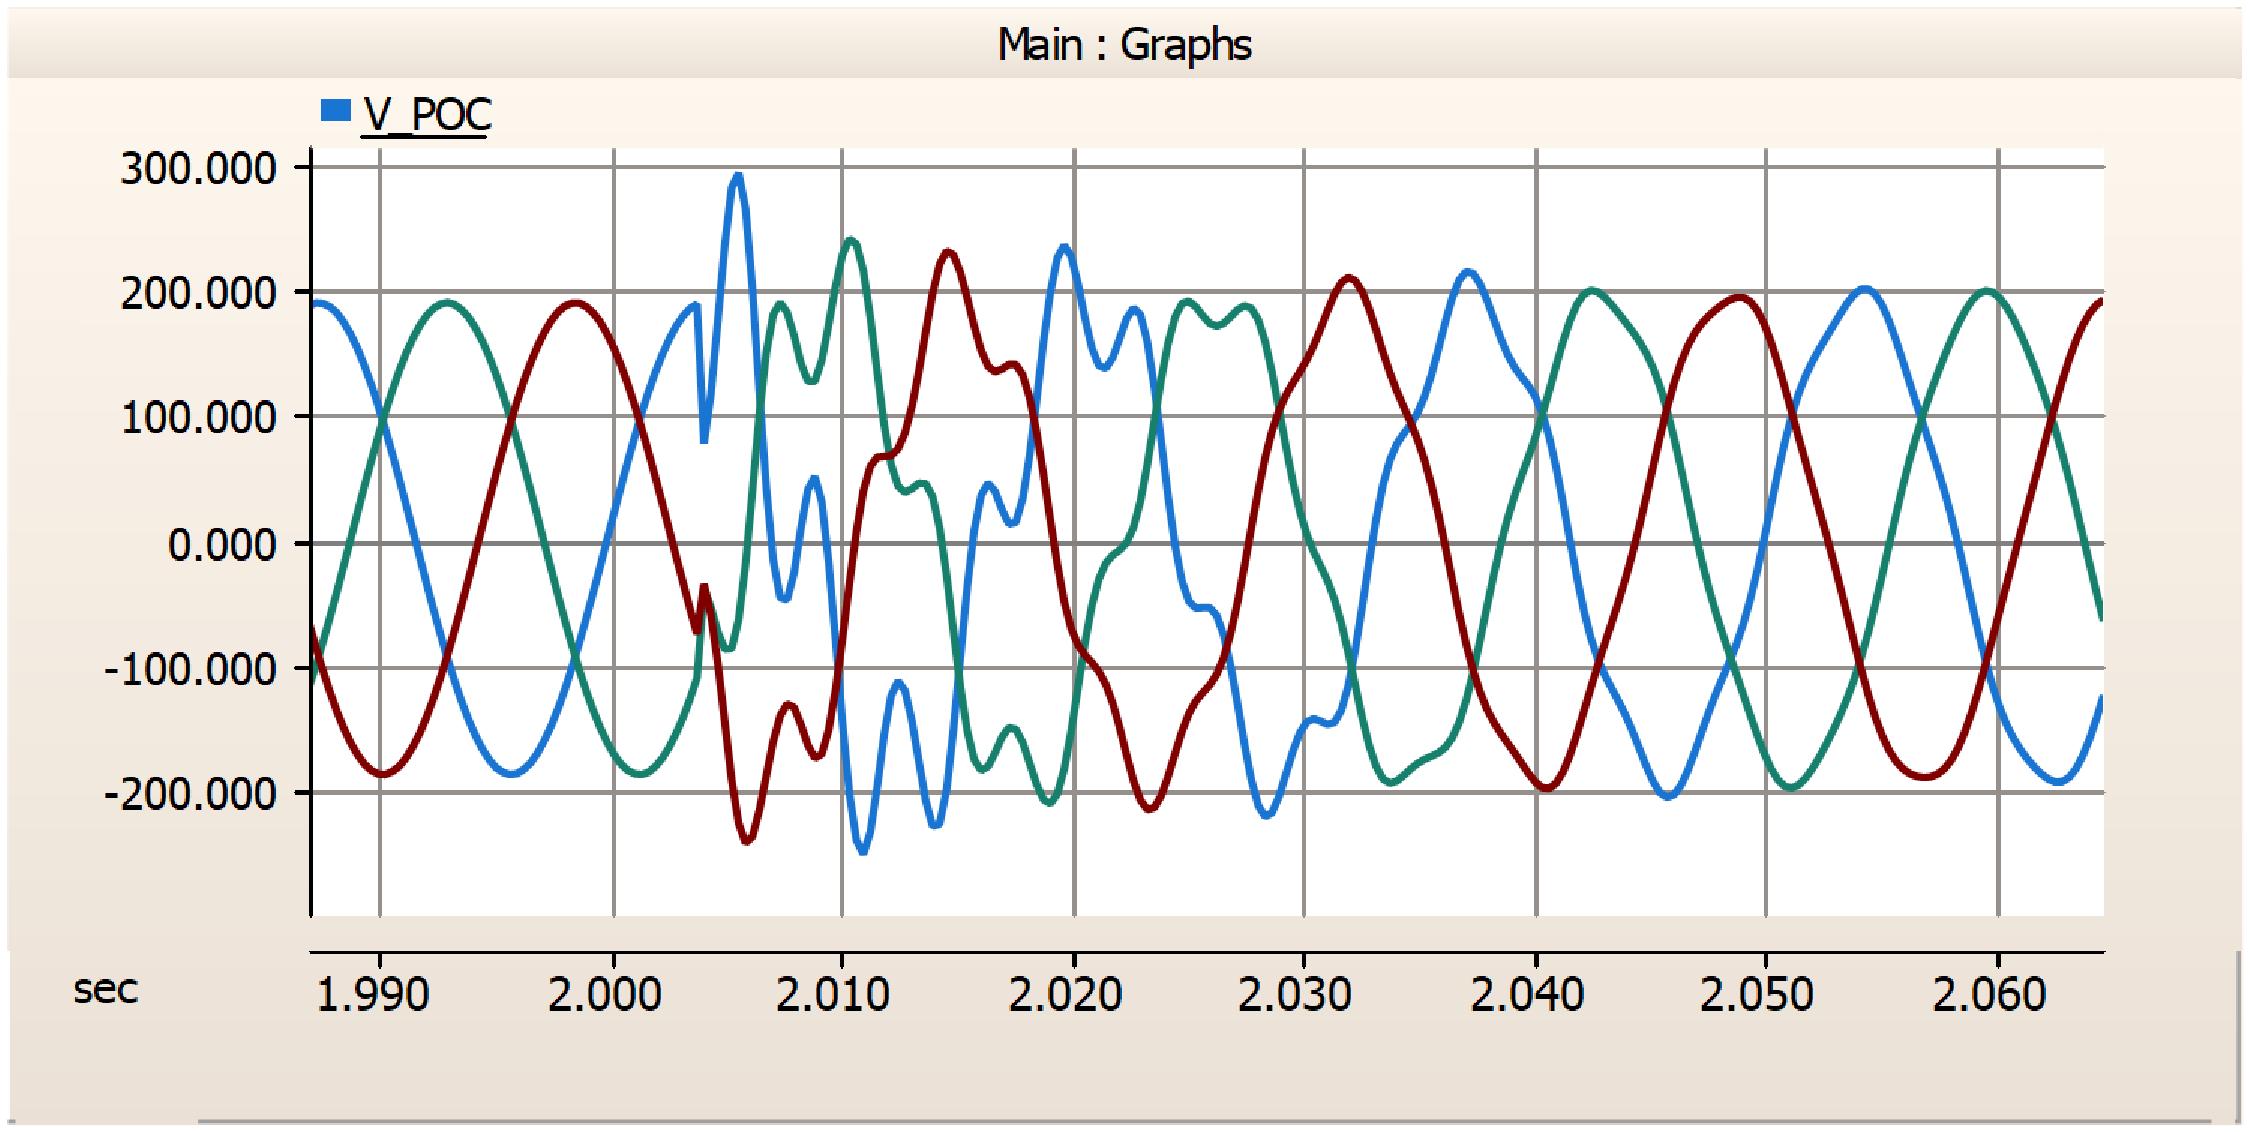Viewport: 2250px width, 1132px height.
Task: Click the Main : Graphs title bar
Action: click(x=1124, y=45)
